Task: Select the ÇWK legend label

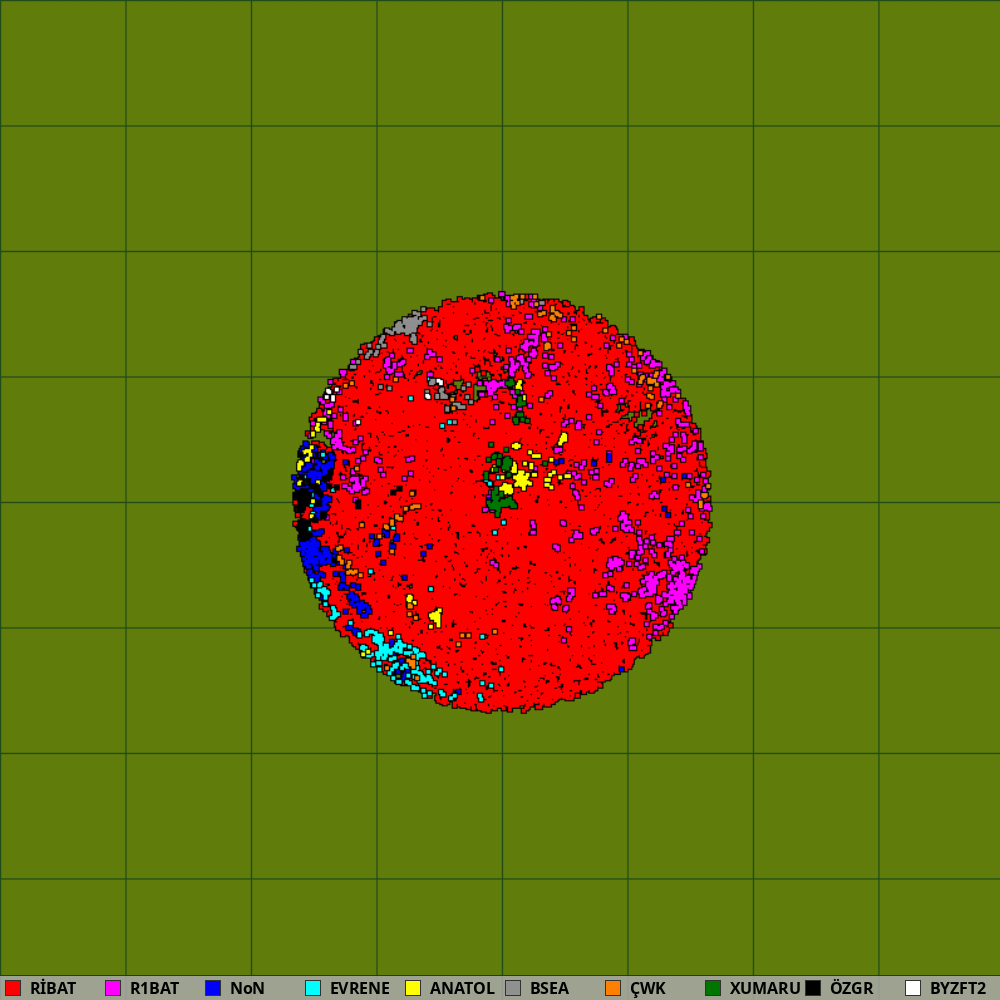Action: 648,988
